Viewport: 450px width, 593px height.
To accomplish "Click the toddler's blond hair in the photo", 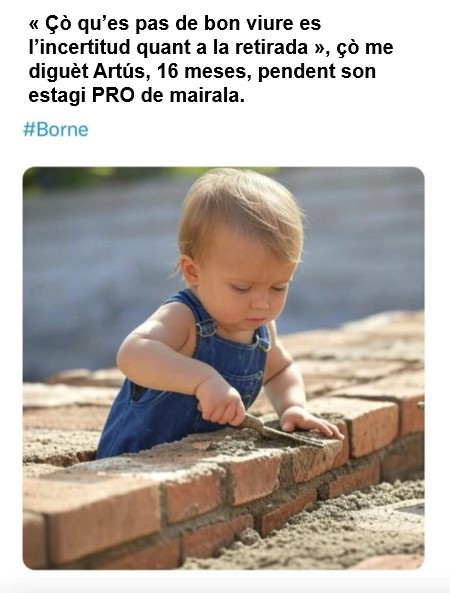I will pos(242,212).
